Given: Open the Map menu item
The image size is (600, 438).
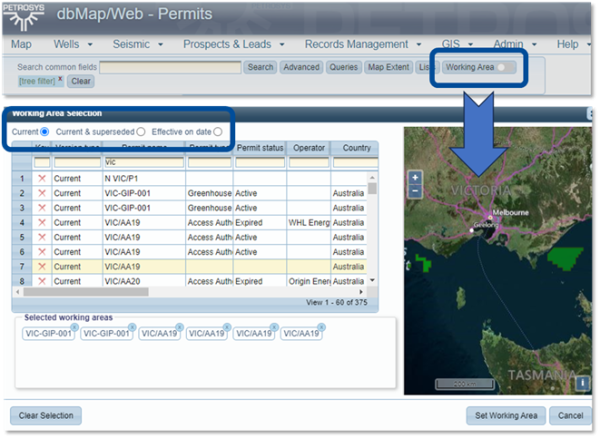Looking at the screenshot, I should [21, 44].
